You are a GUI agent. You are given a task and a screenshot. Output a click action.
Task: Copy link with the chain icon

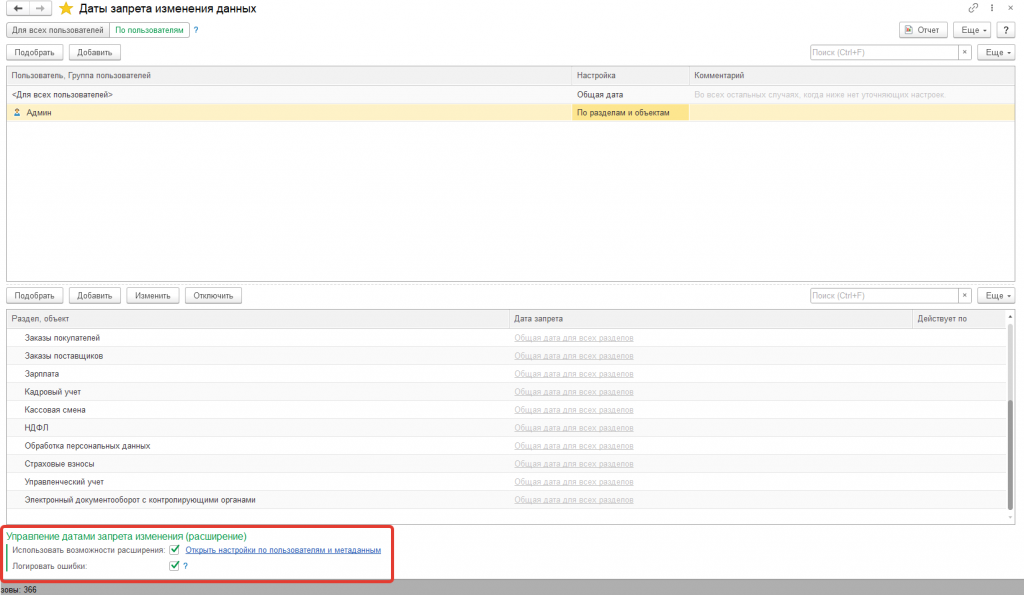[x=973, y=8]
